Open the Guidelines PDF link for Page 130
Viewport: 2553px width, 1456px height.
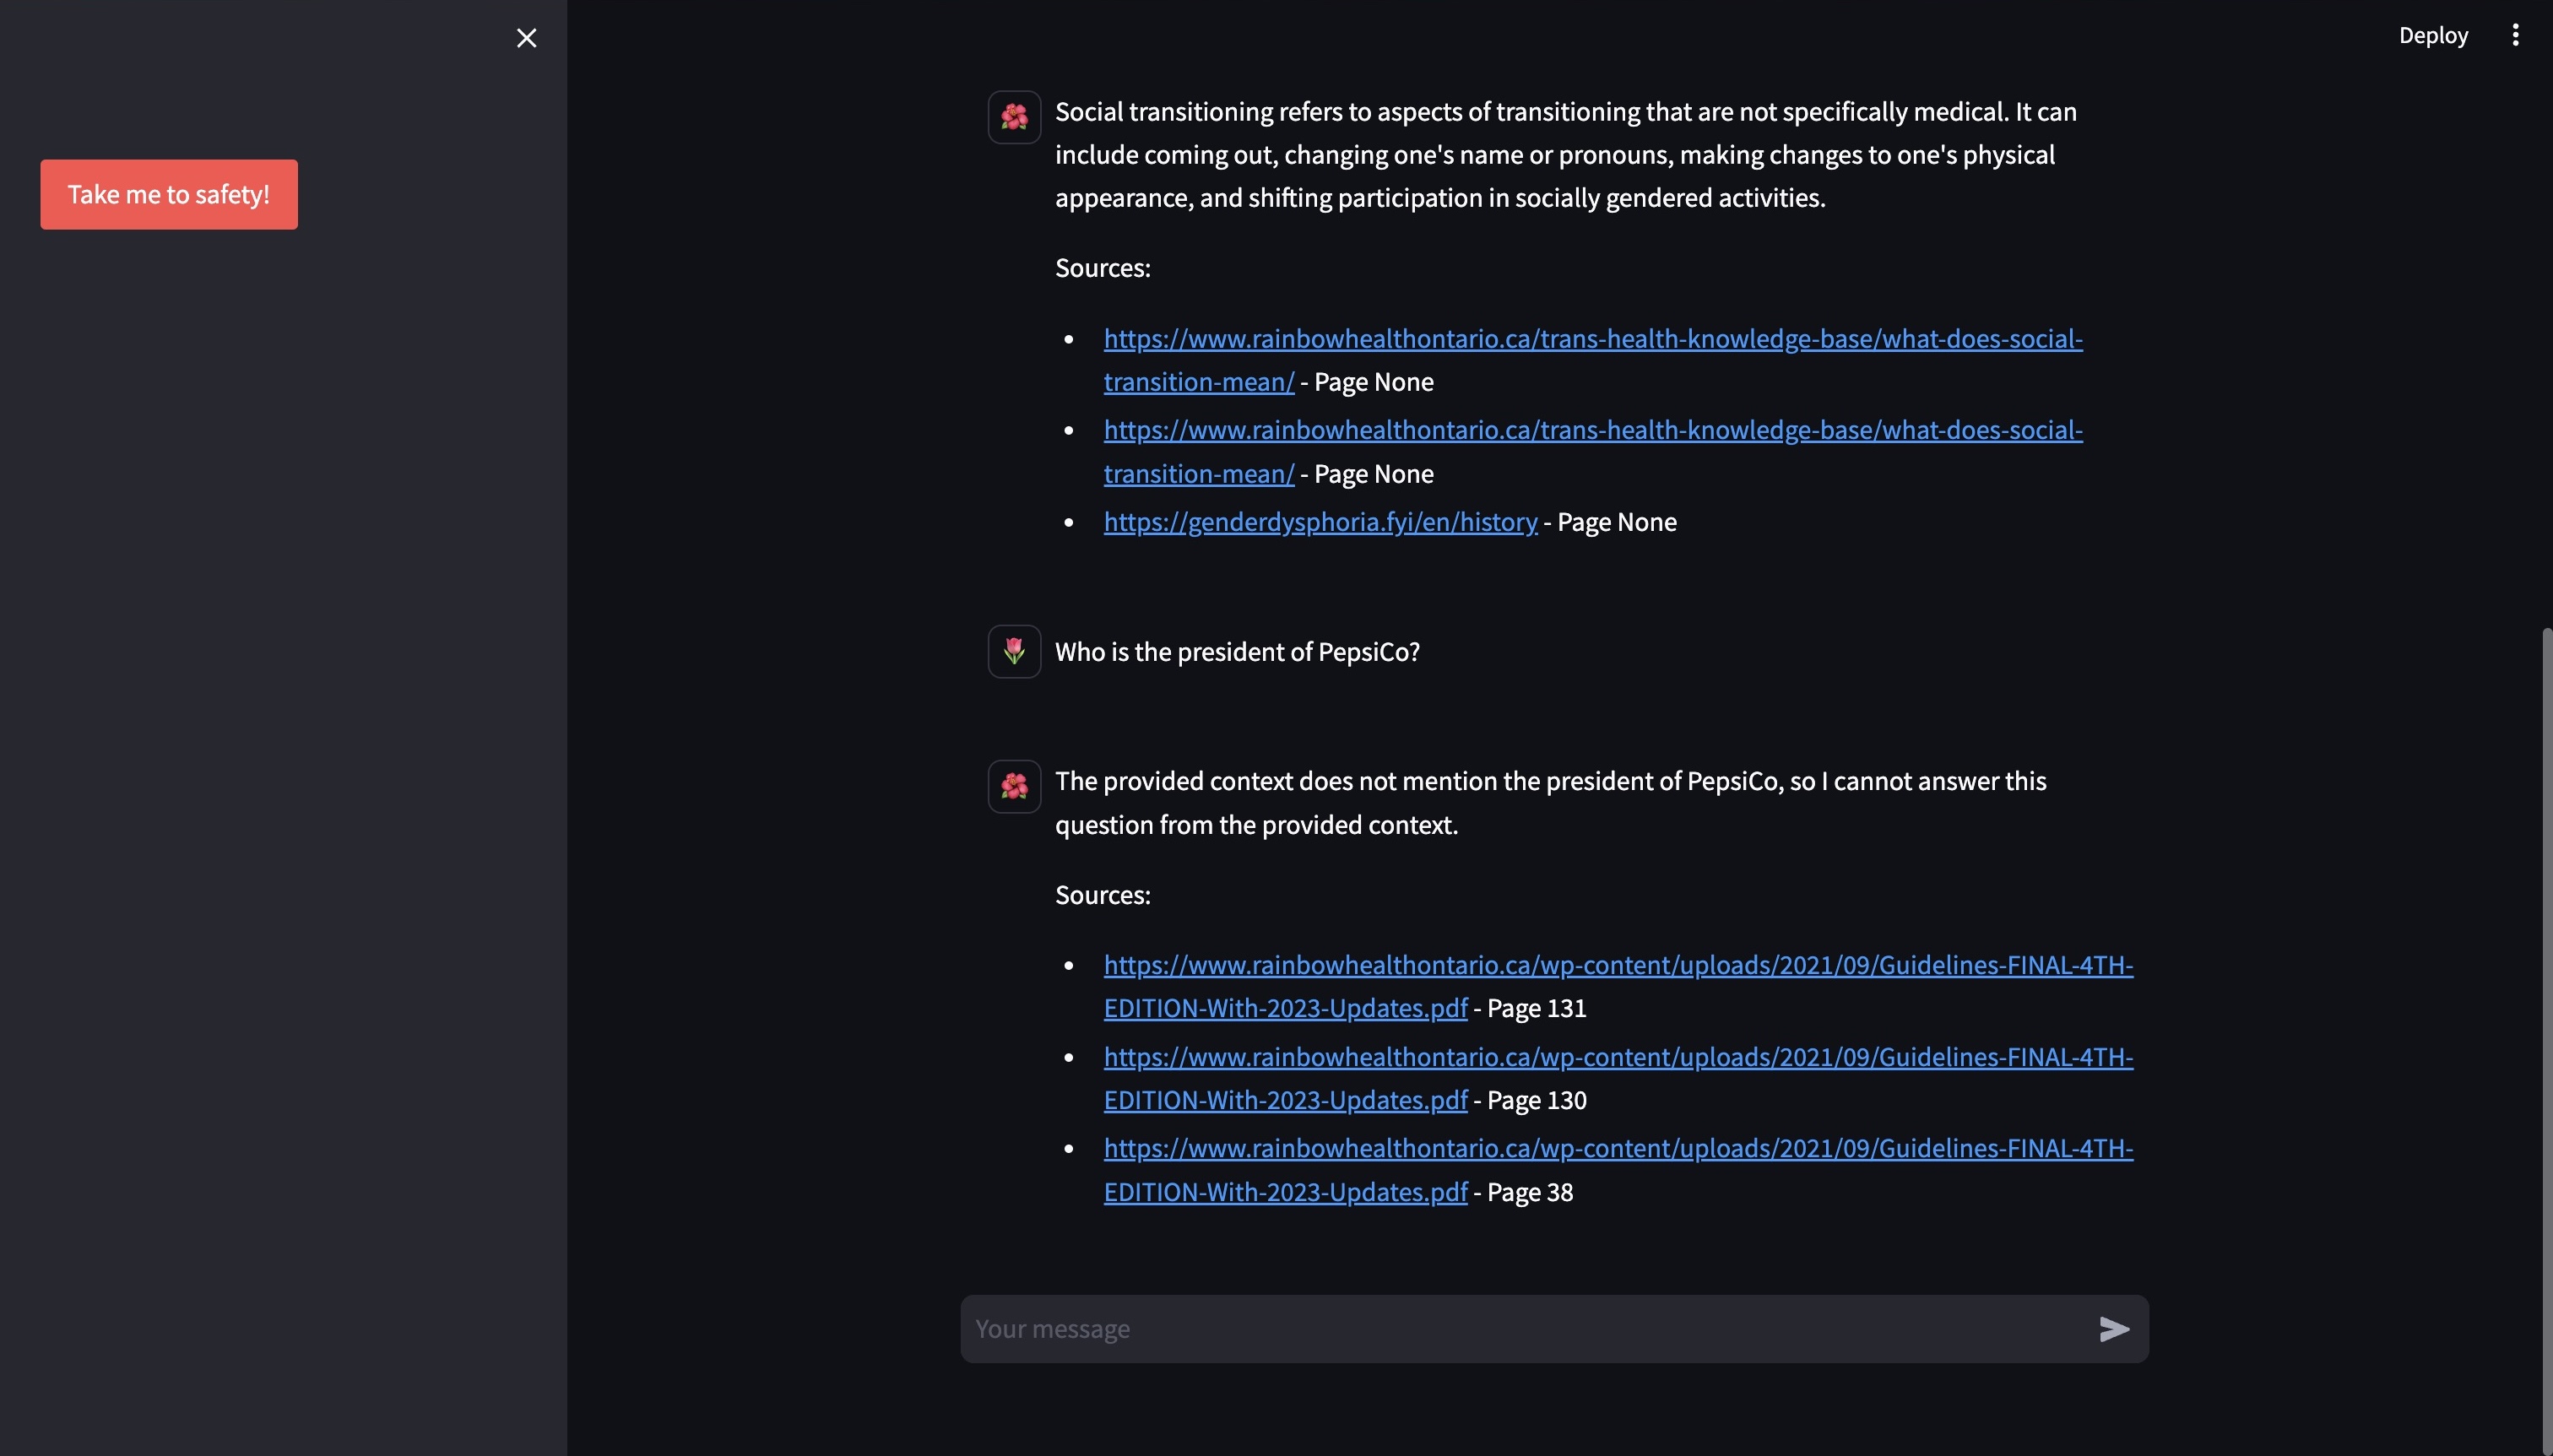(1617, 1057)
